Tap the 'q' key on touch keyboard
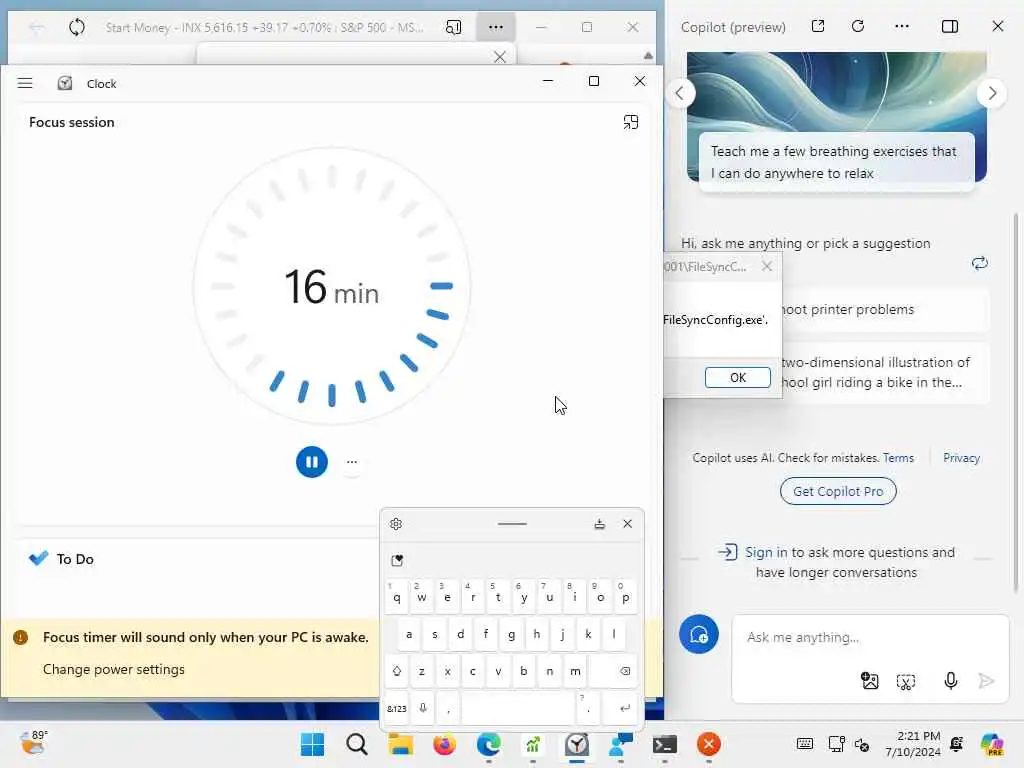The image size is (1024, 768). click(396, 597)
